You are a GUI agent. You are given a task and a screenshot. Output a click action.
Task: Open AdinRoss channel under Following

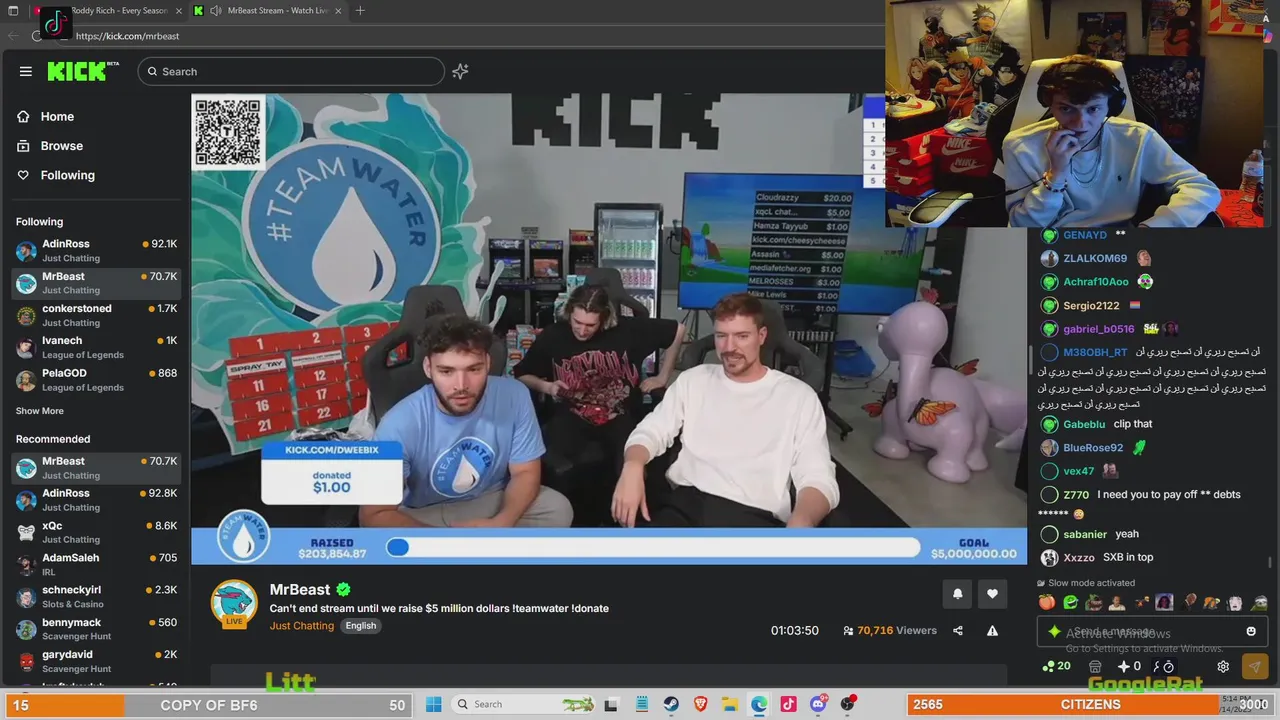point(96,250)
